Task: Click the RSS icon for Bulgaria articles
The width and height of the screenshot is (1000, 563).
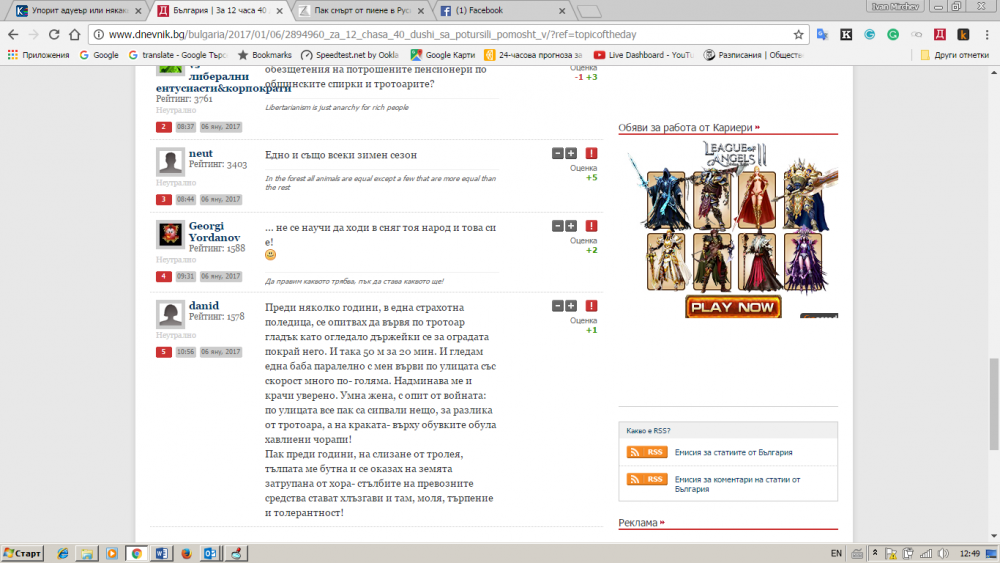Action: click(x=647, y=452)
